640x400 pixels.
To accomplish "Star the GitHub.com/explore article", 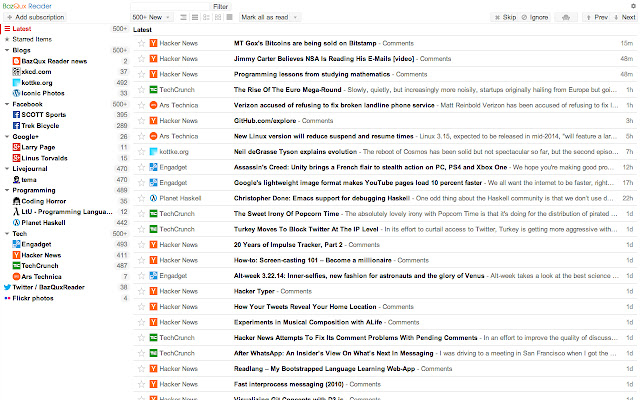I will [141, 121].
